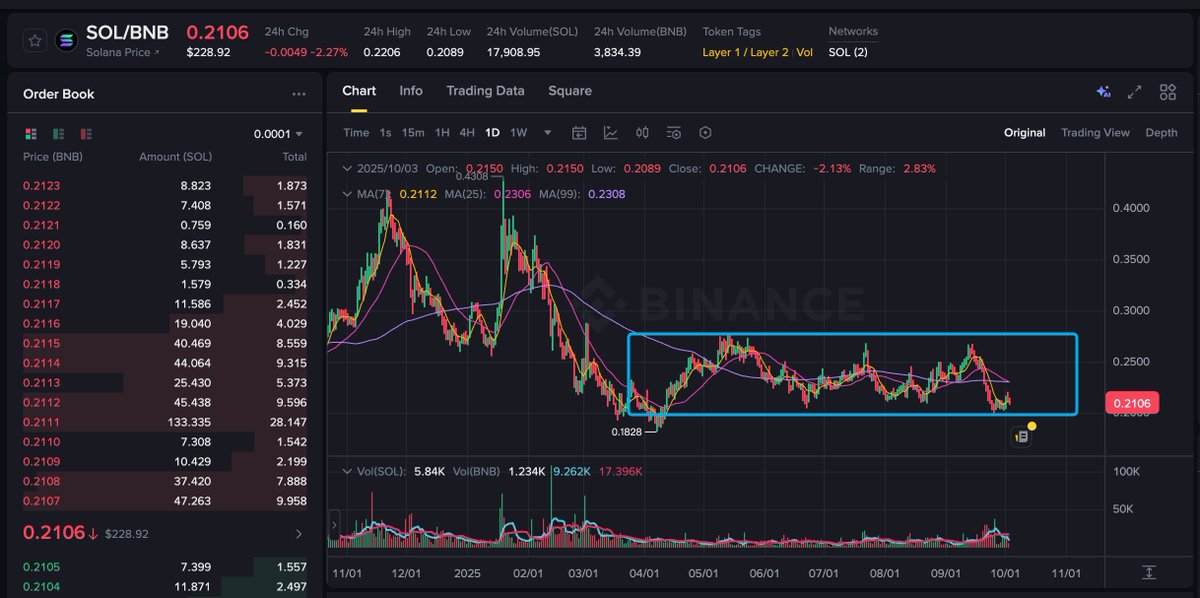
Task: Click the red down arrow beside 0.2106
Action: coord(93,534)
